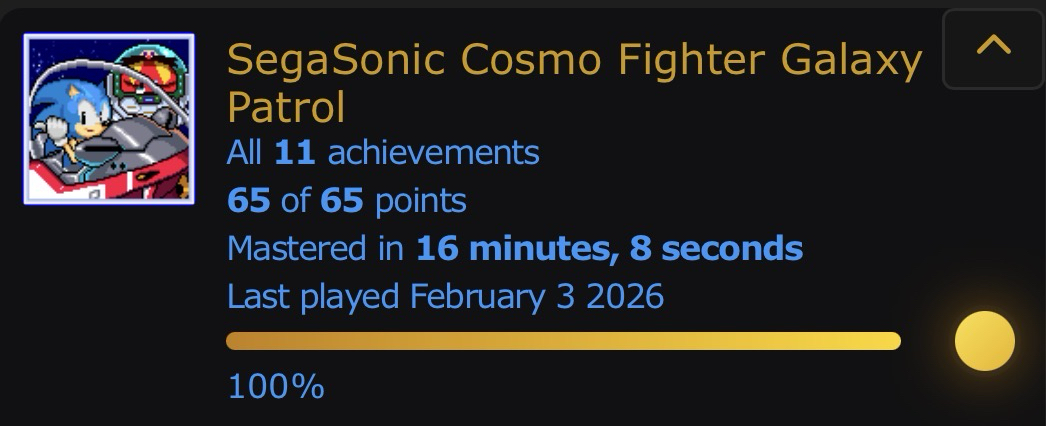1046x426 pixels.
Task: Select the Mastered in time line
Action: pos(514,247)
